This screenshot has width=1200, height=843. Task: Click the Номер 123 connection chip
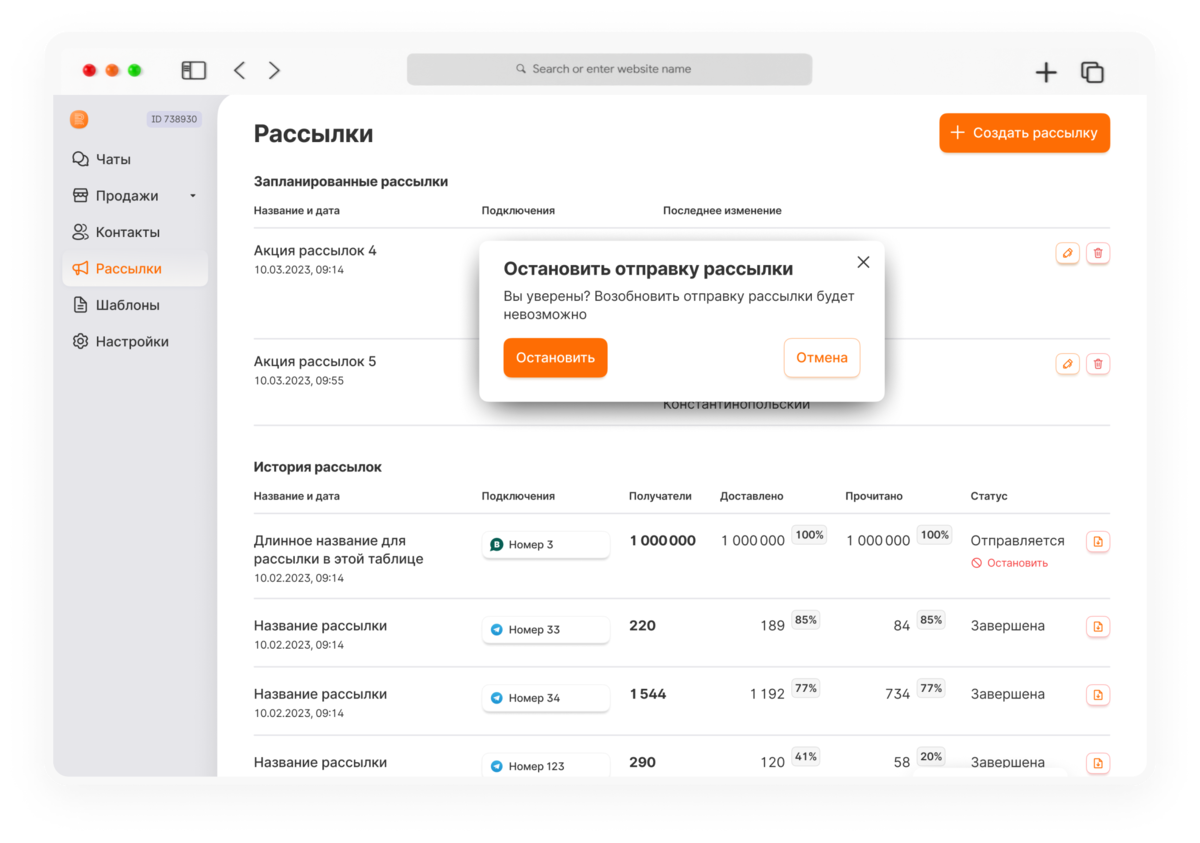tap(546, 765)
